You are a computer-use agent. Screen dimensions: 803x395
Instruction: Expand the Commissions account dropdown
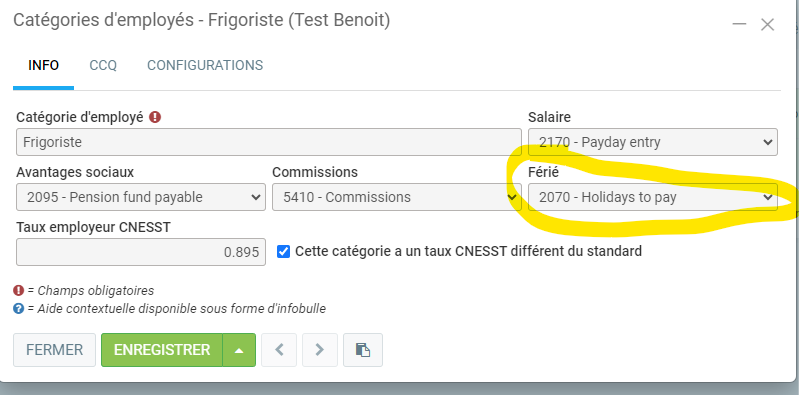(397, 197)
